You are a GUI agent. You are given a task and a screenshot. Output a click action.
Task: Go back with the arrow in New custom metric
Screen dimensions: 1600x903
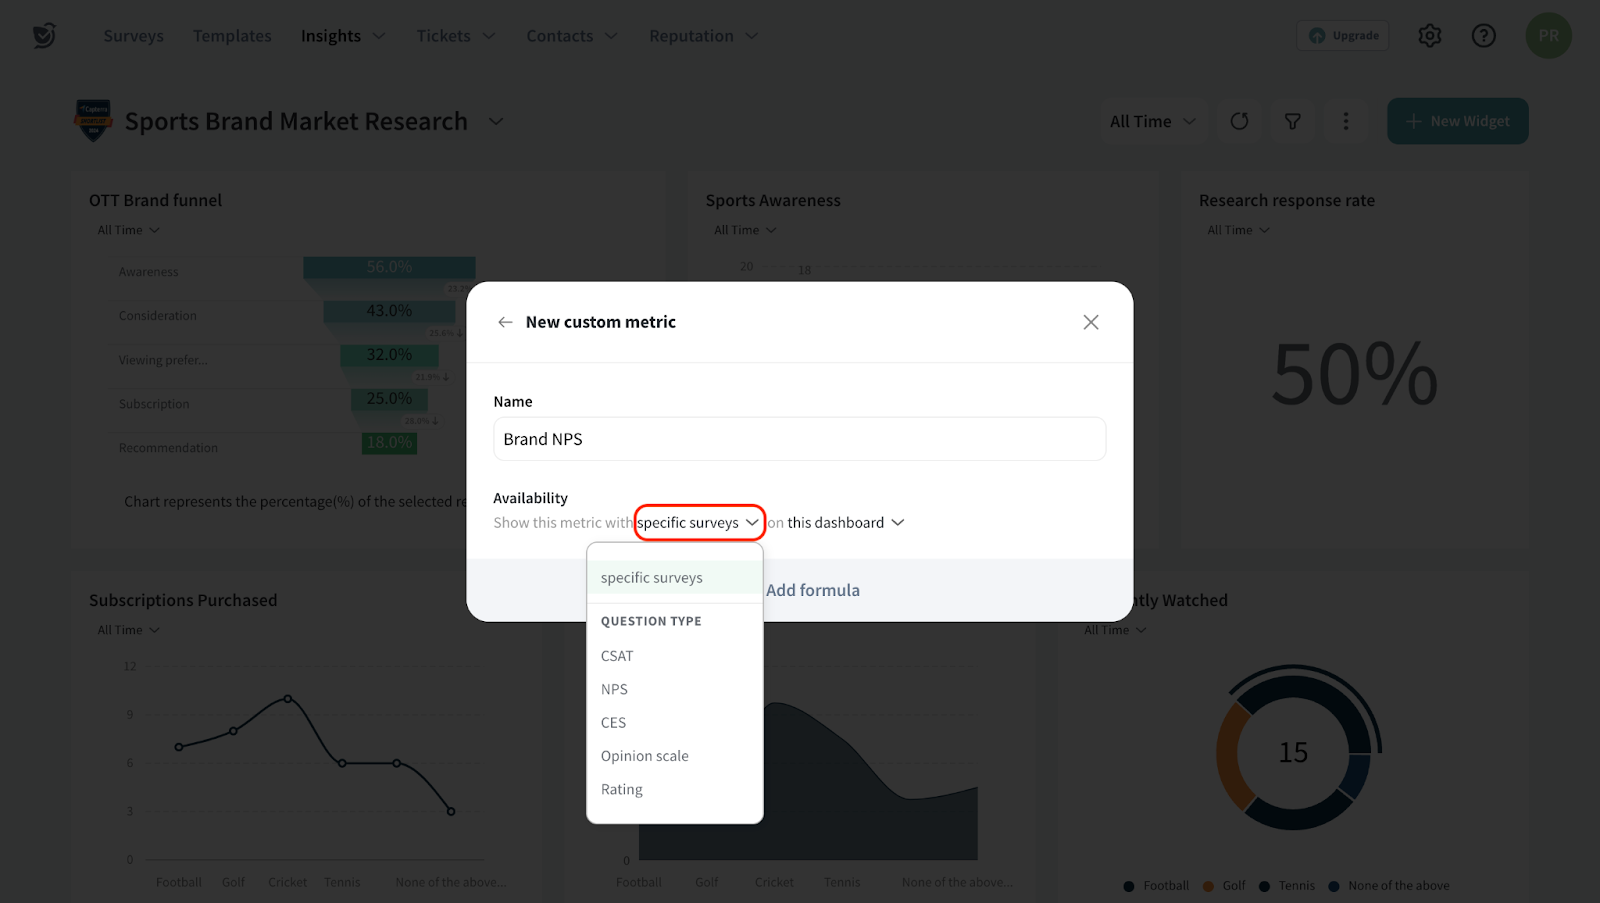point(505,322)
